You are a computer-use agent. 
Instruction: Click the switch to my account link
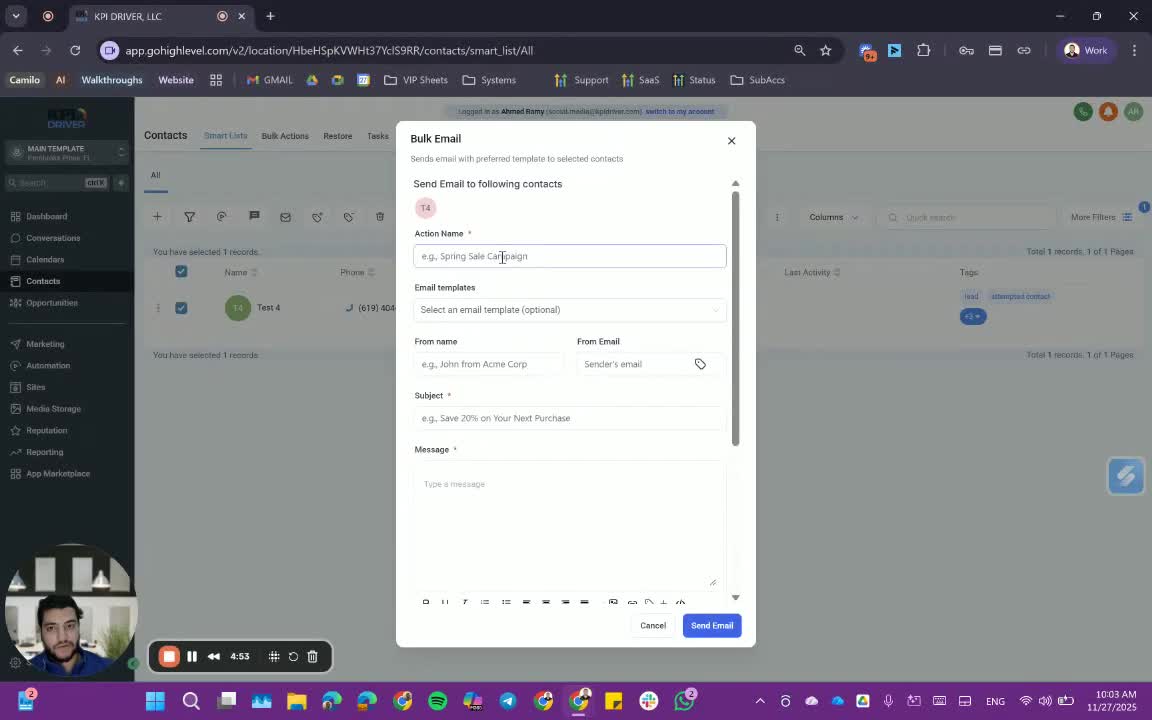coord(680,112)
